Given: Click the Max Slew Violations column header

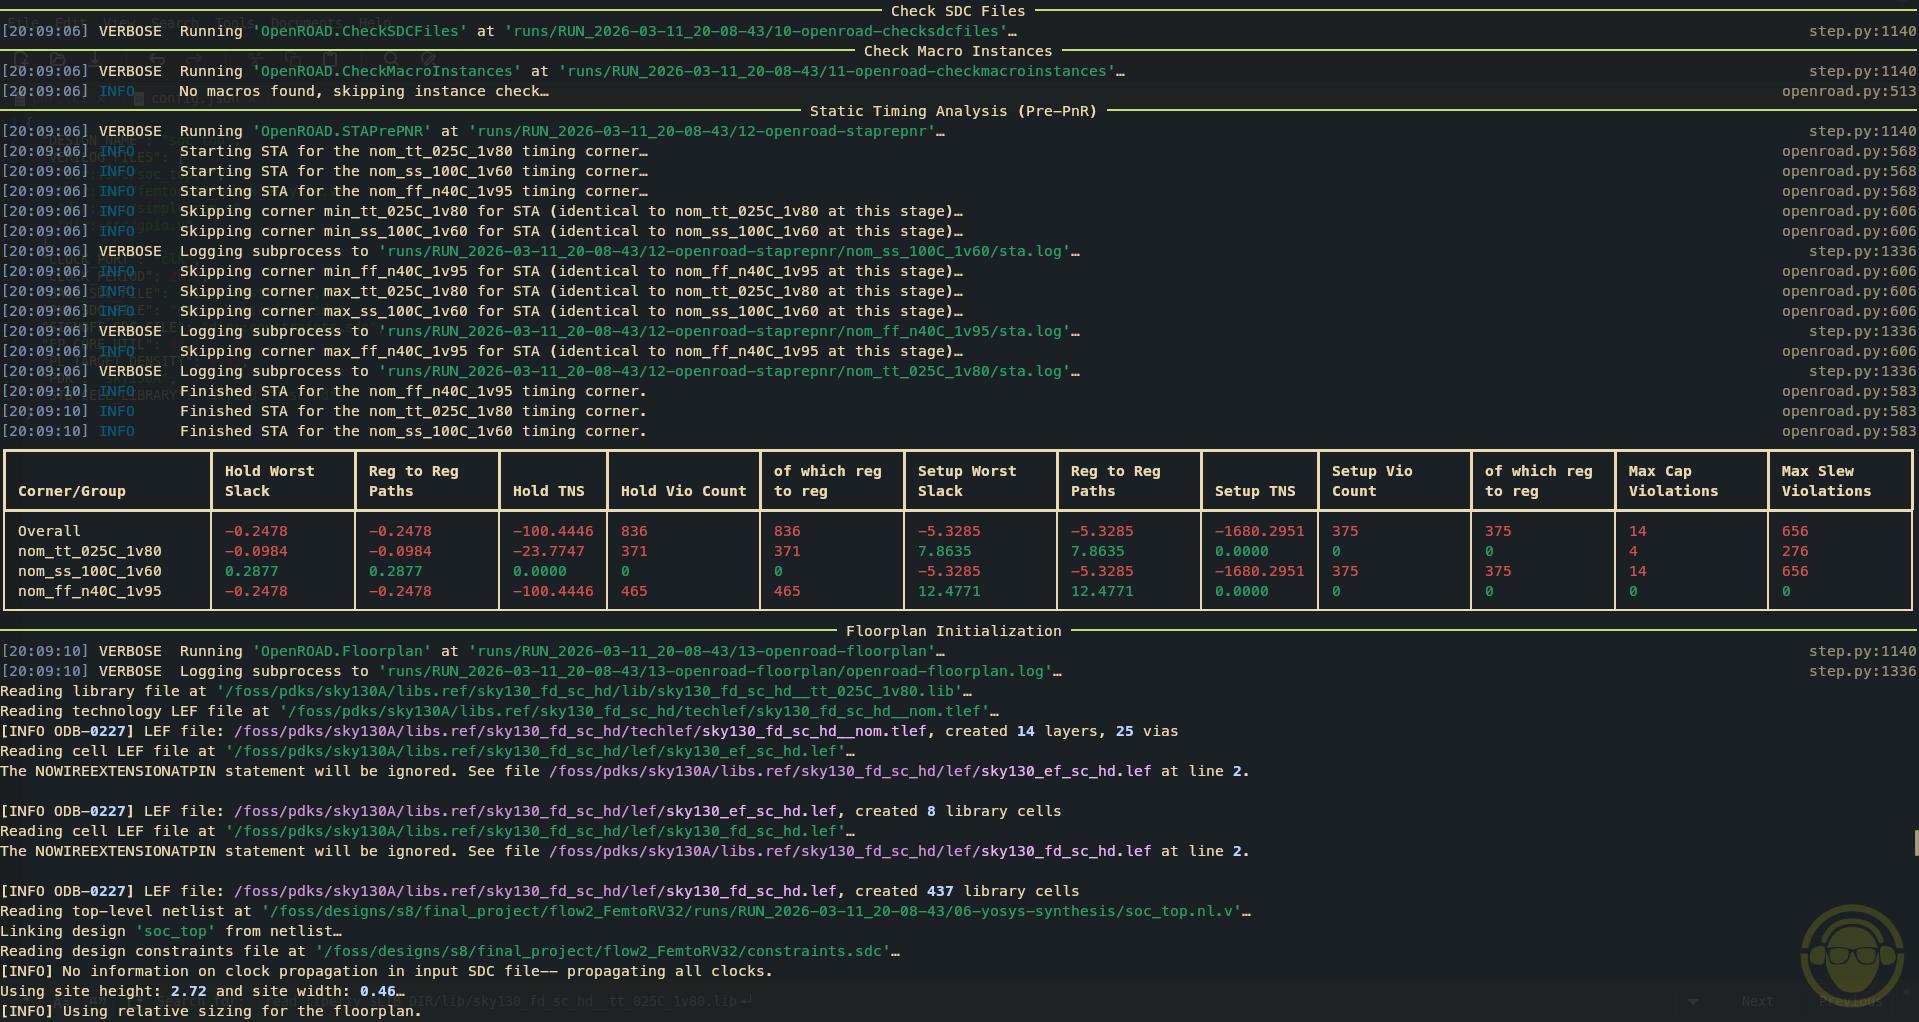Looking at the screenshot, I should (1825, 481).
